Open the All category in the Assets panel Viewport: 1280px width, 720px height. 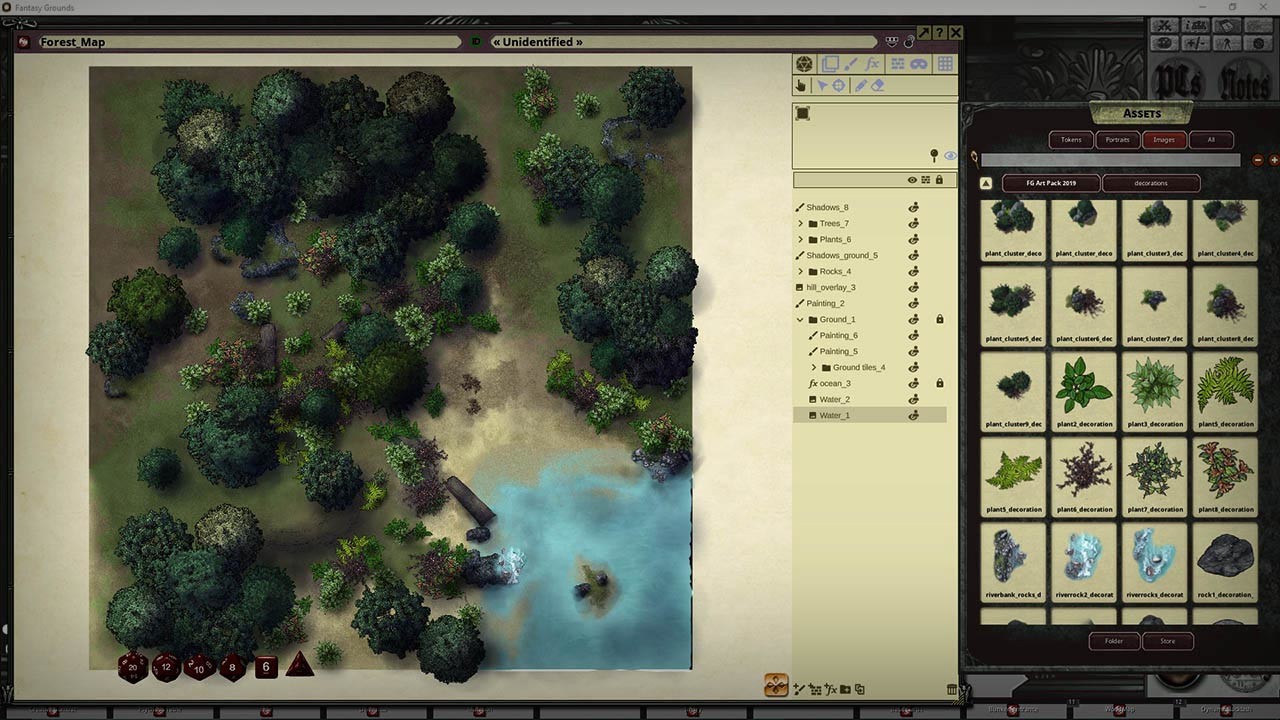[1212, 140]
